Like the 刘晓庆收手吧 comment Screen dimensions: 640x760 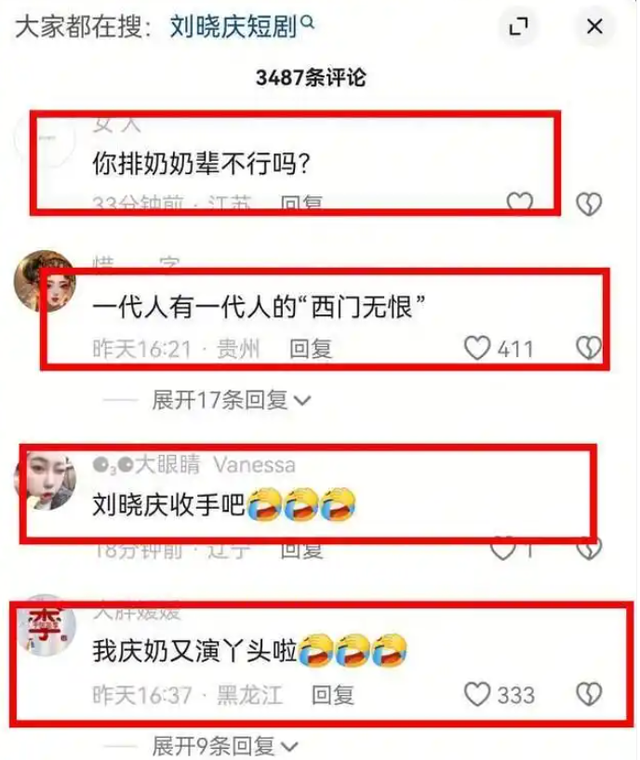(x=502, y=549)
